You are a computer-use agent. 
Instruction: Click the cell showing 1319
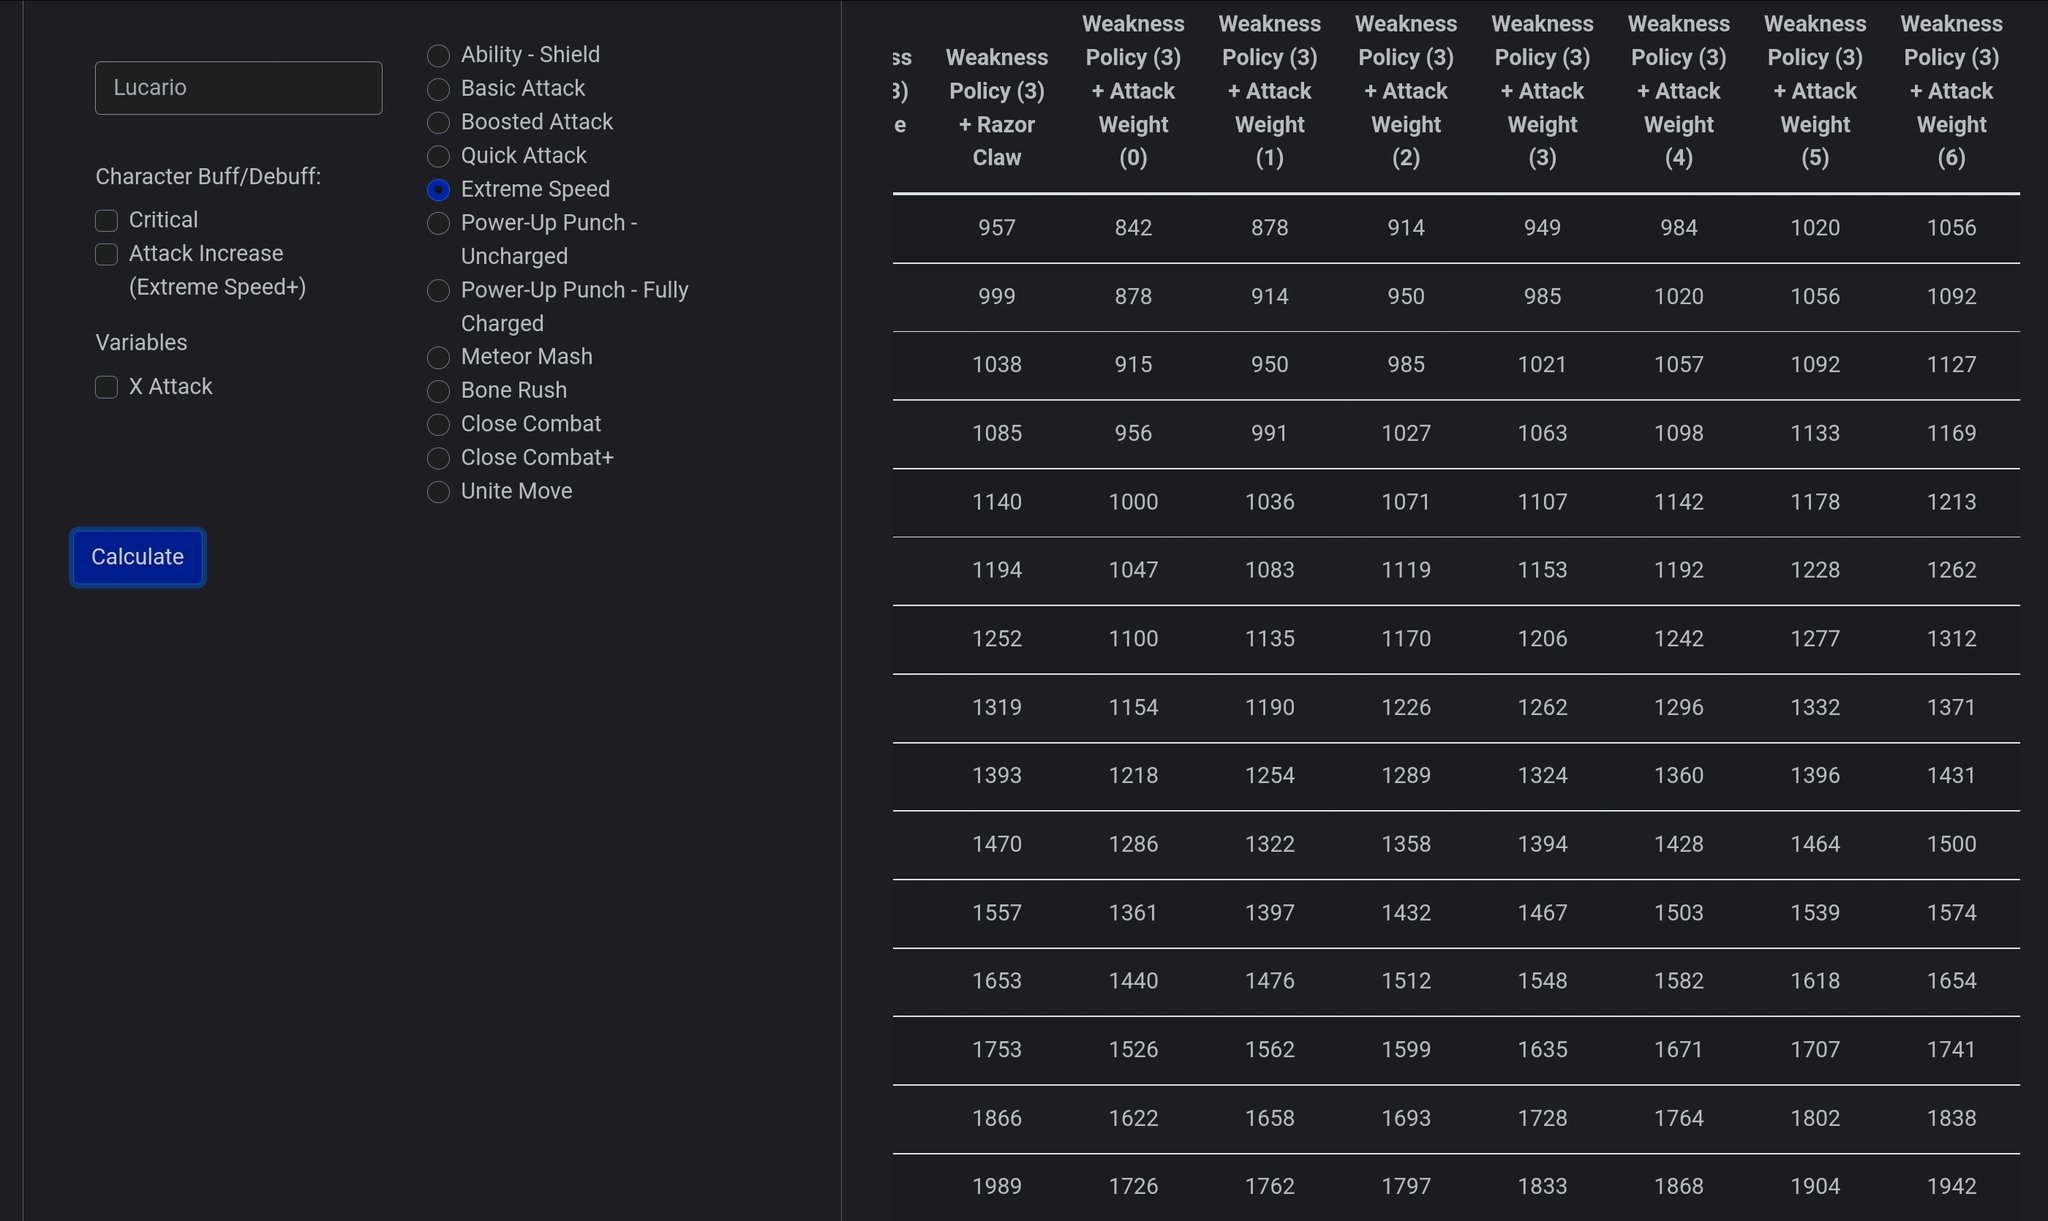tap(997, 708)
